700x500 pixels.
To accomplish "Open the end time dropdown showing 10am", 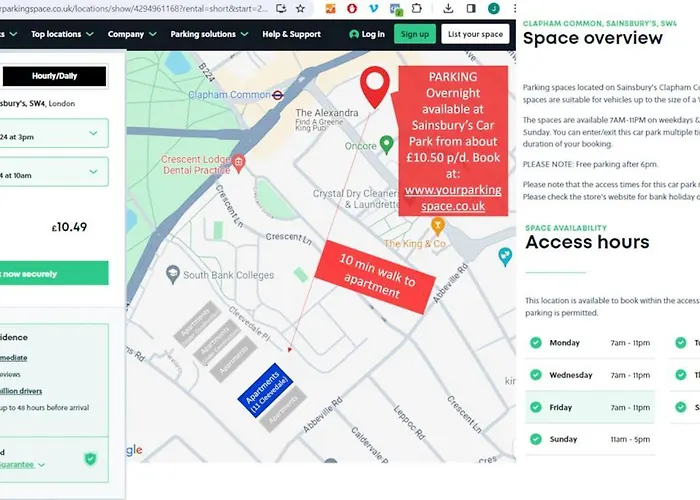I will click(x=54, y=171).
